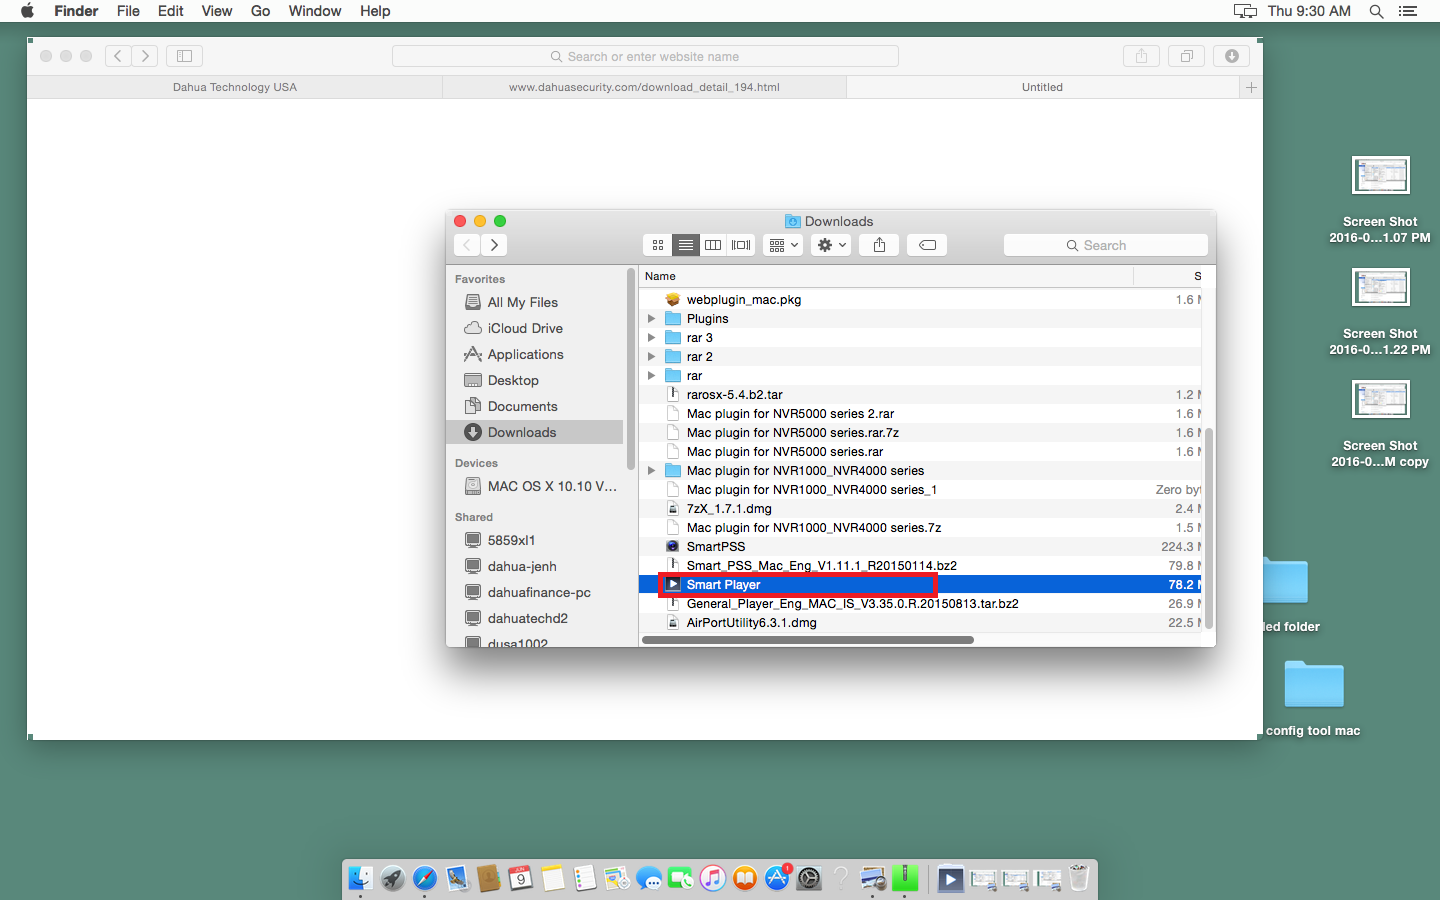The height and width of the screenshot is (900, 1440).
Task: Open iBooks from the Dock
Action: click(x=745, y=878)
